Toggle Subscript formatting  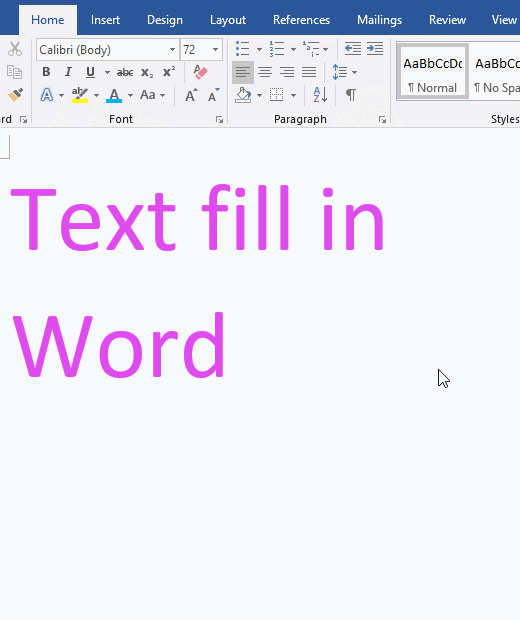click(x=147, y=72)
